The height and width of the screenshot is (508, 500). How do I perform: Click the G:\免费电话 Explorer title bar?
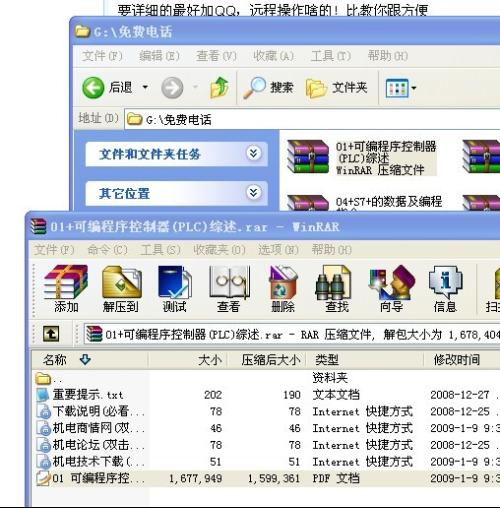(x=286, y=32)
